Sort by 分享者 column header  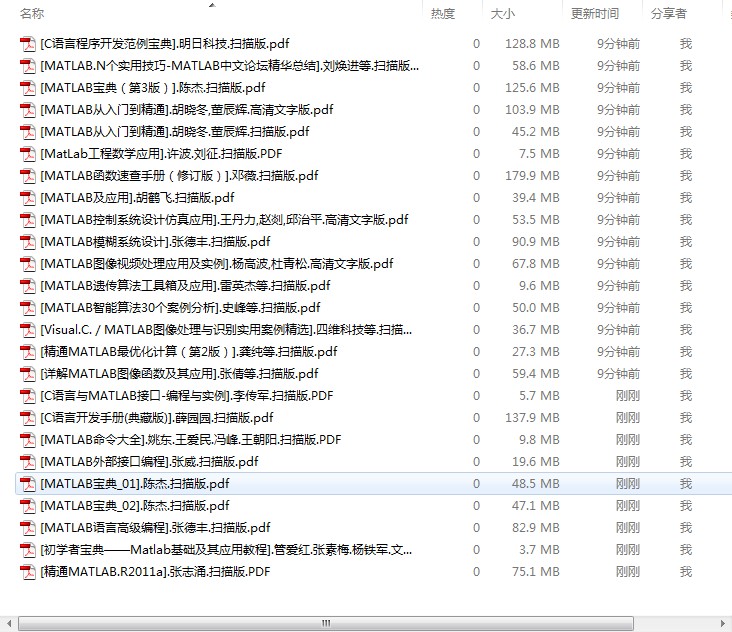pyautogui.click(x=669, y=14)
